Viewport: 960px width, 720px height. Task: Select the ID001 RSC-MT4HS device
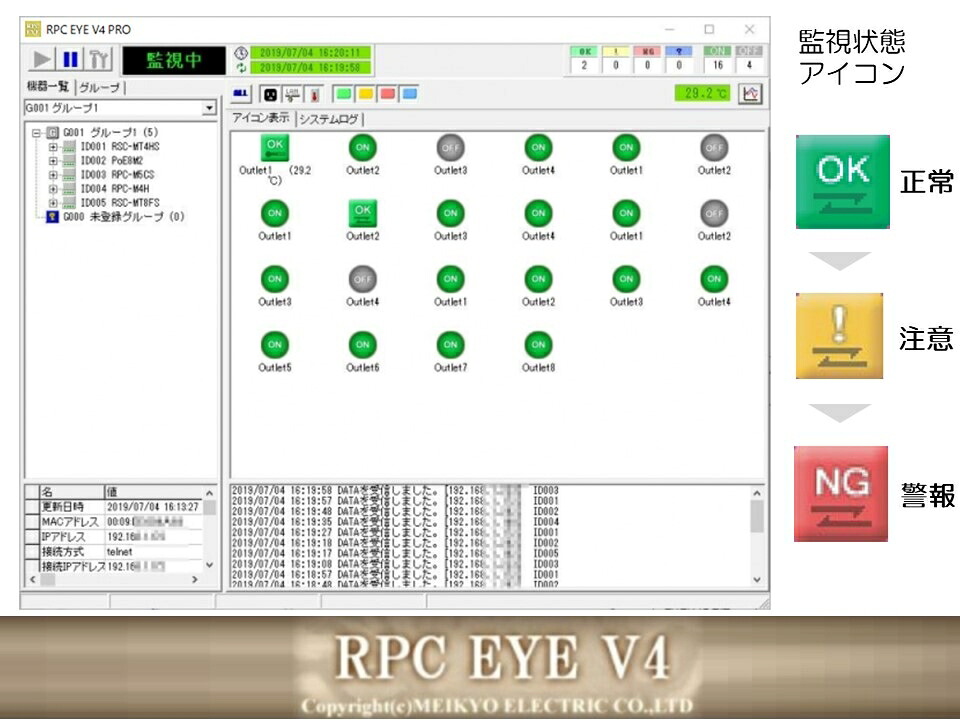(120, 147)
